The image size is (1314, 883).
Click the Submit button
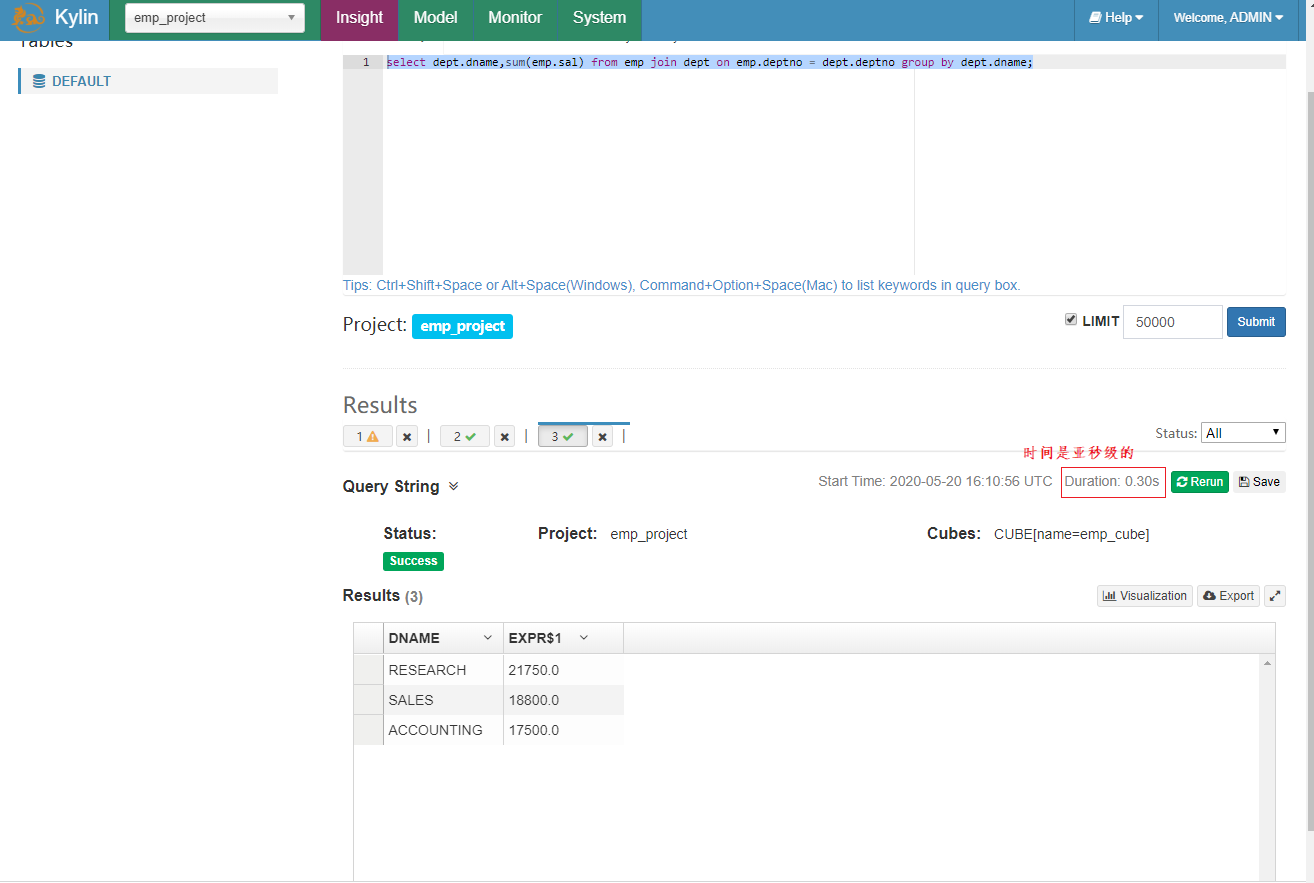coord(1256,322)
